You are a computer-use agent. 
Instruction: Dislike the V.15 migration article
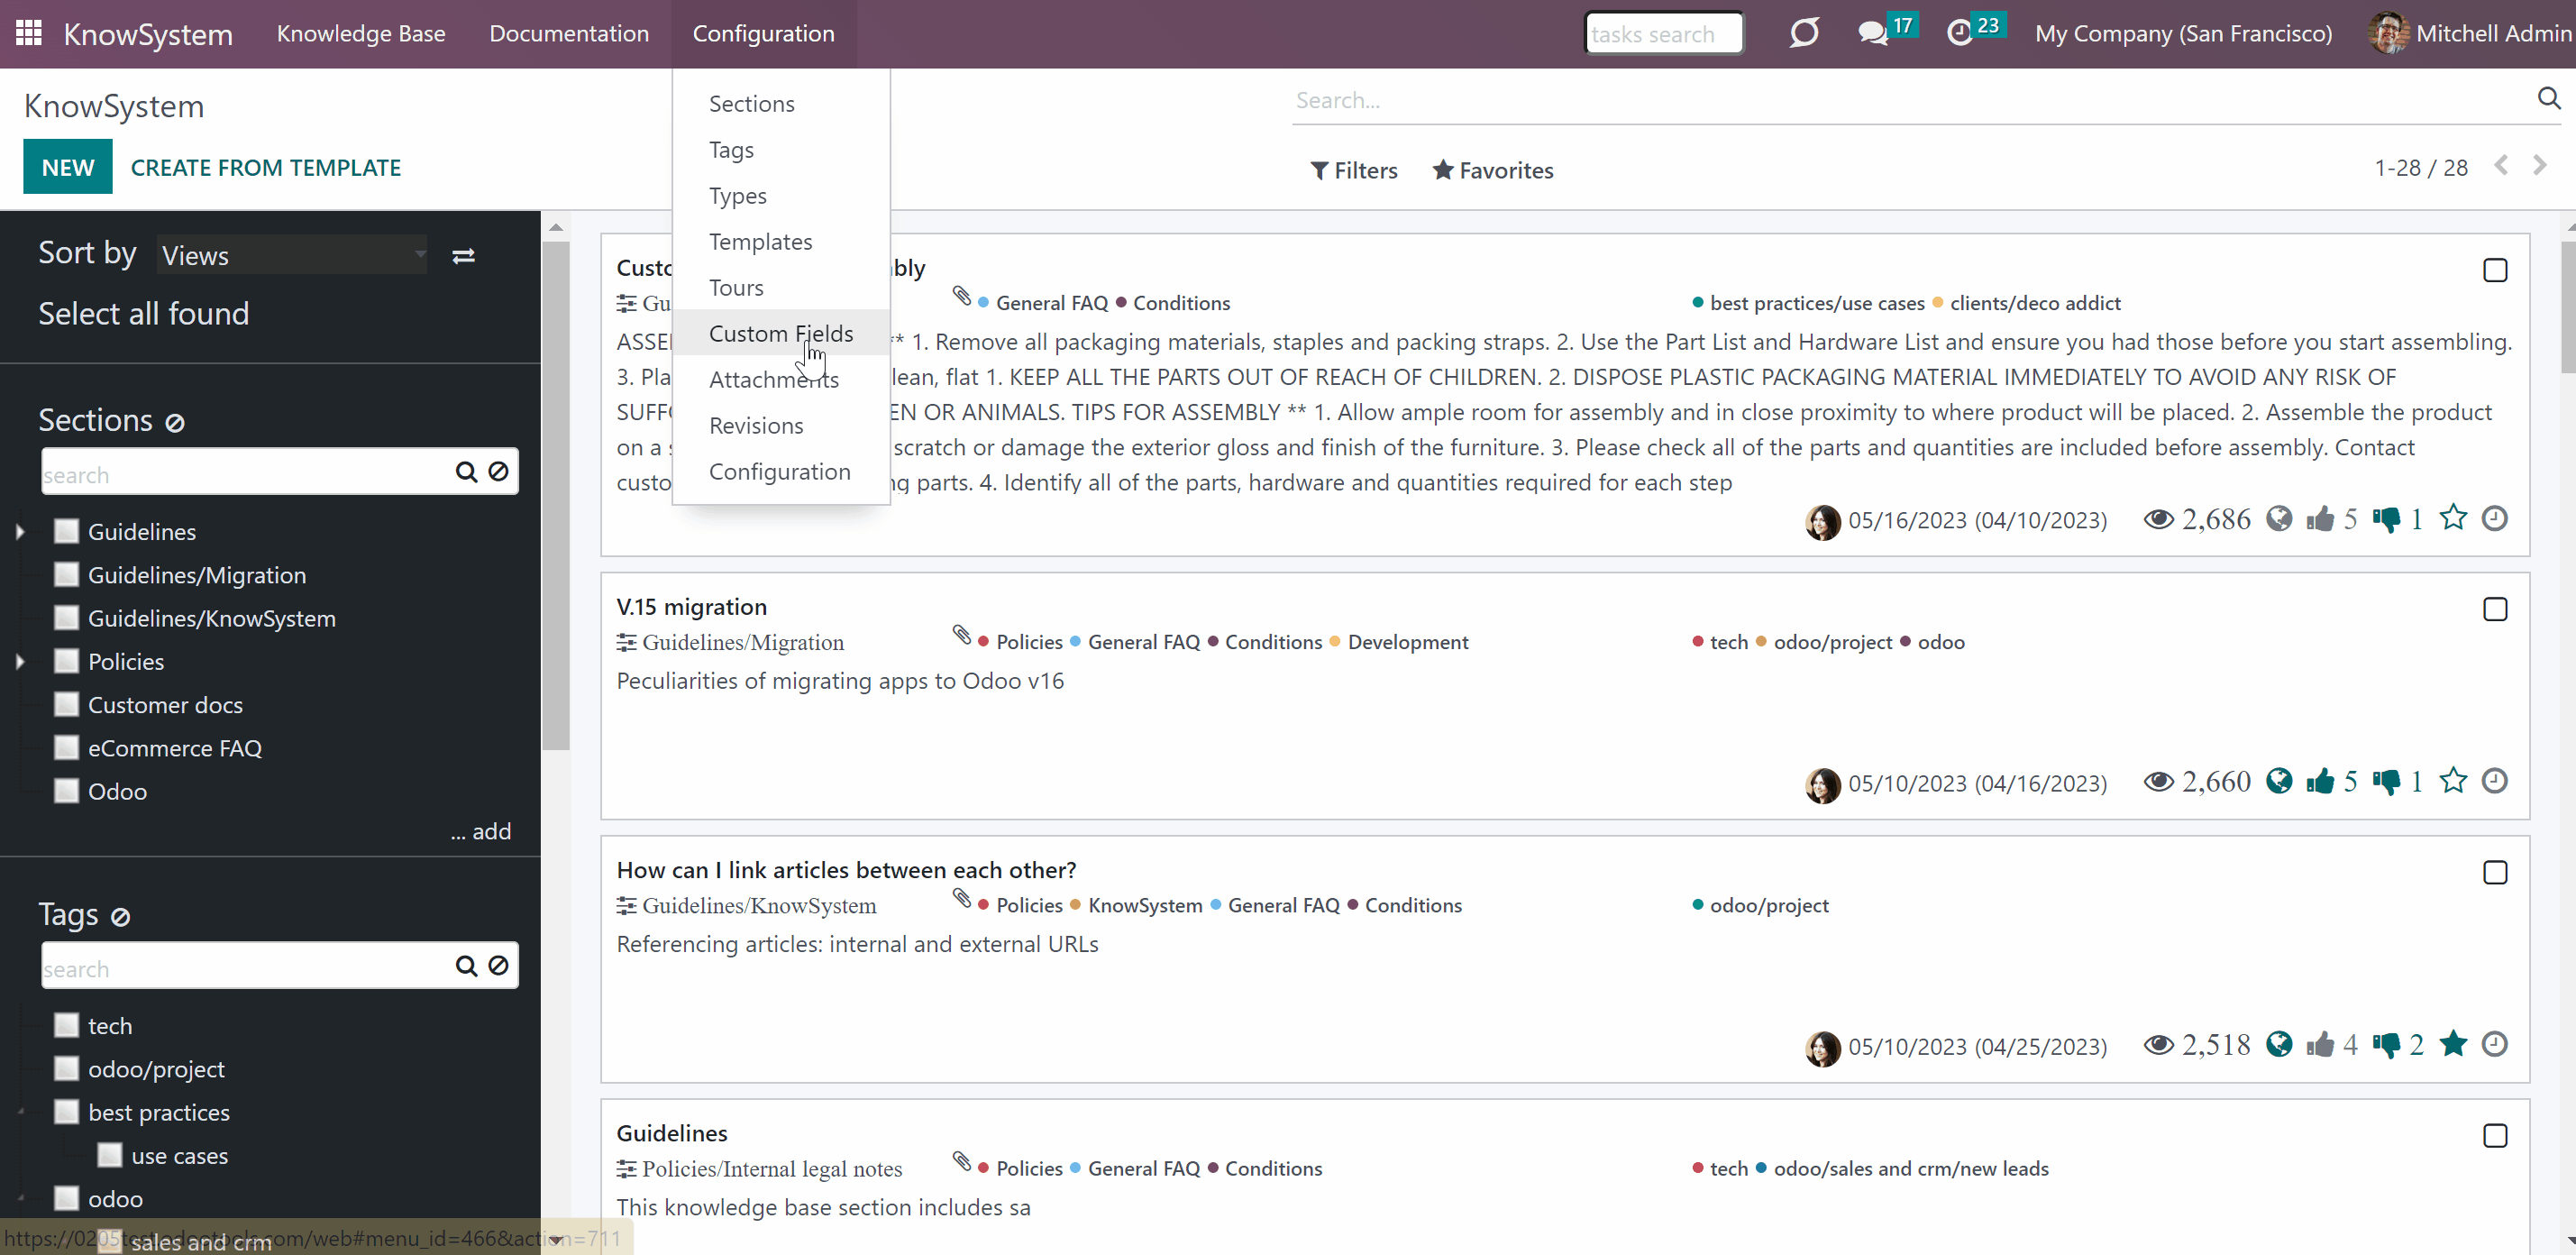point(2387,782)
